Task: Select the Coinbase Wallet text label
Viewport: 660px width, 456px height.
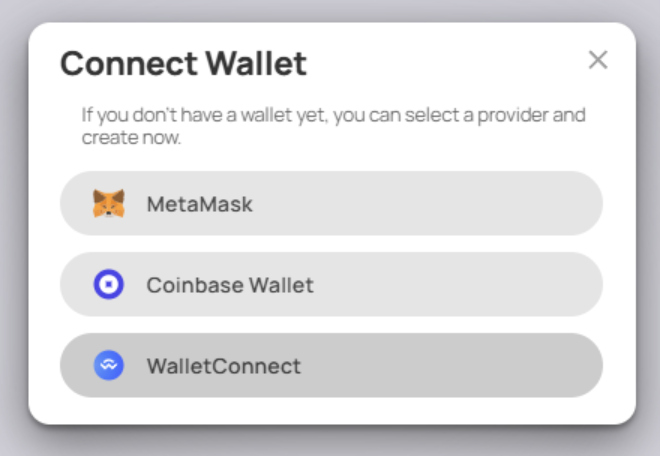Action: point(230,285)
